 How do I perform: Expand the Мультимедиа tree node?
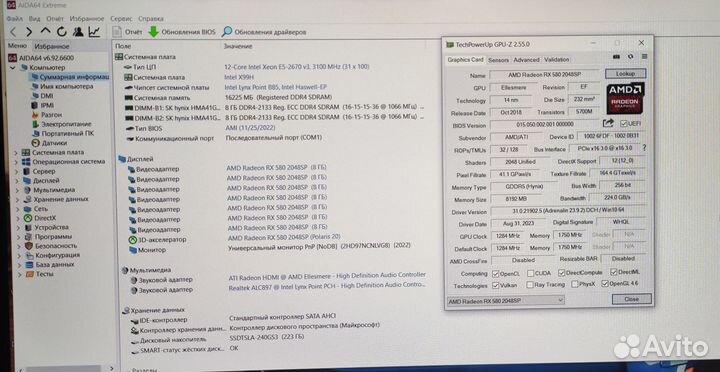click(18, 190)
